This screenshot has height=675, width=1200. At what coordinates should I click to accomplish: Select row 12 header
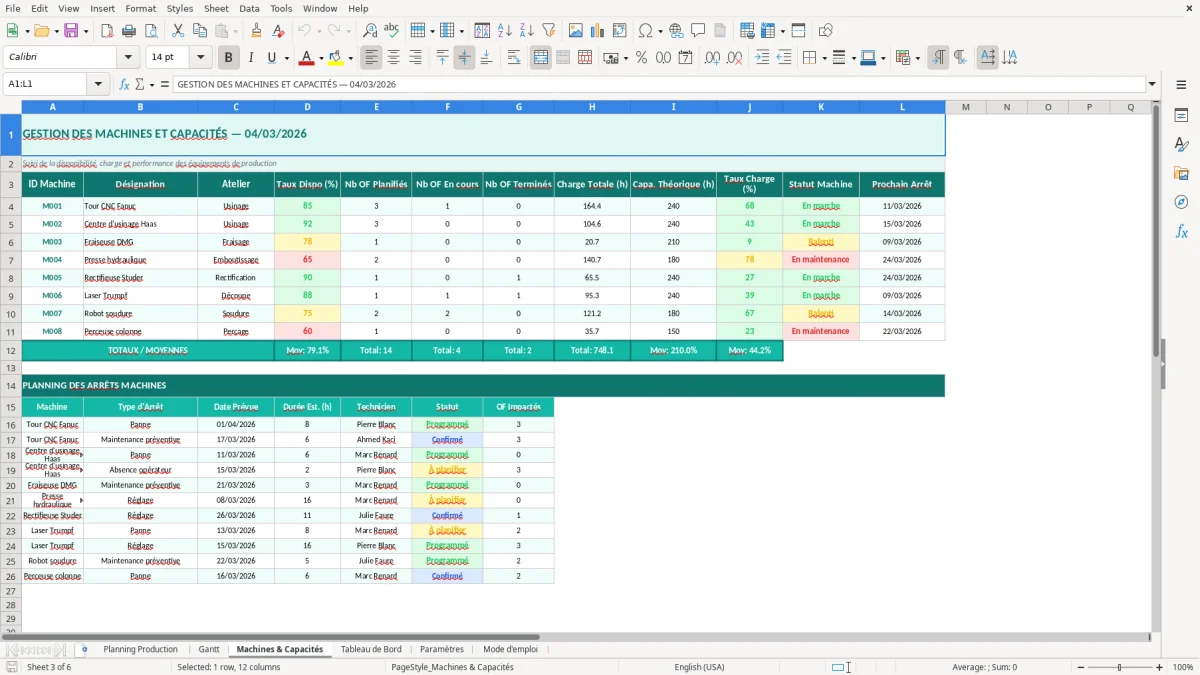[10, 350]
